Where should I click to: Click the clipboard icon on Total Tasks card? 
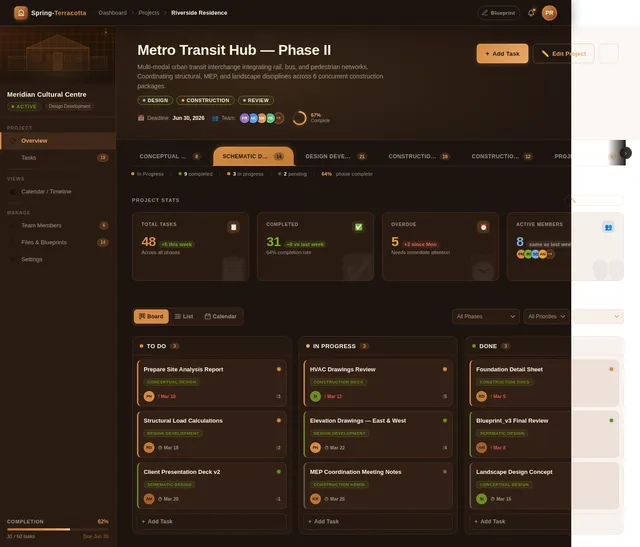pyautogui.click(x=233, y=227)
